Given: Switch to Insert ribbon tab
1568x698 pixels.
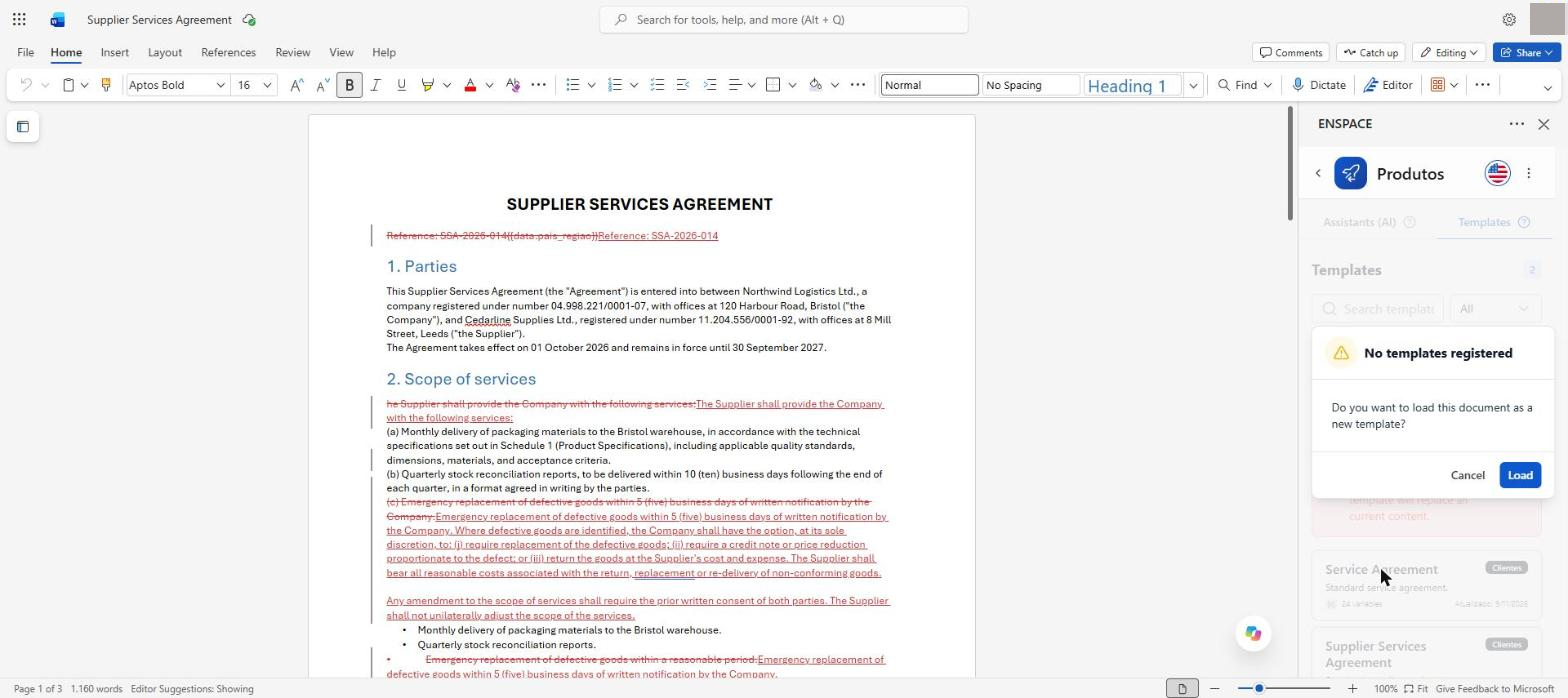Looking at the screenshot, I should coord(114,52).
